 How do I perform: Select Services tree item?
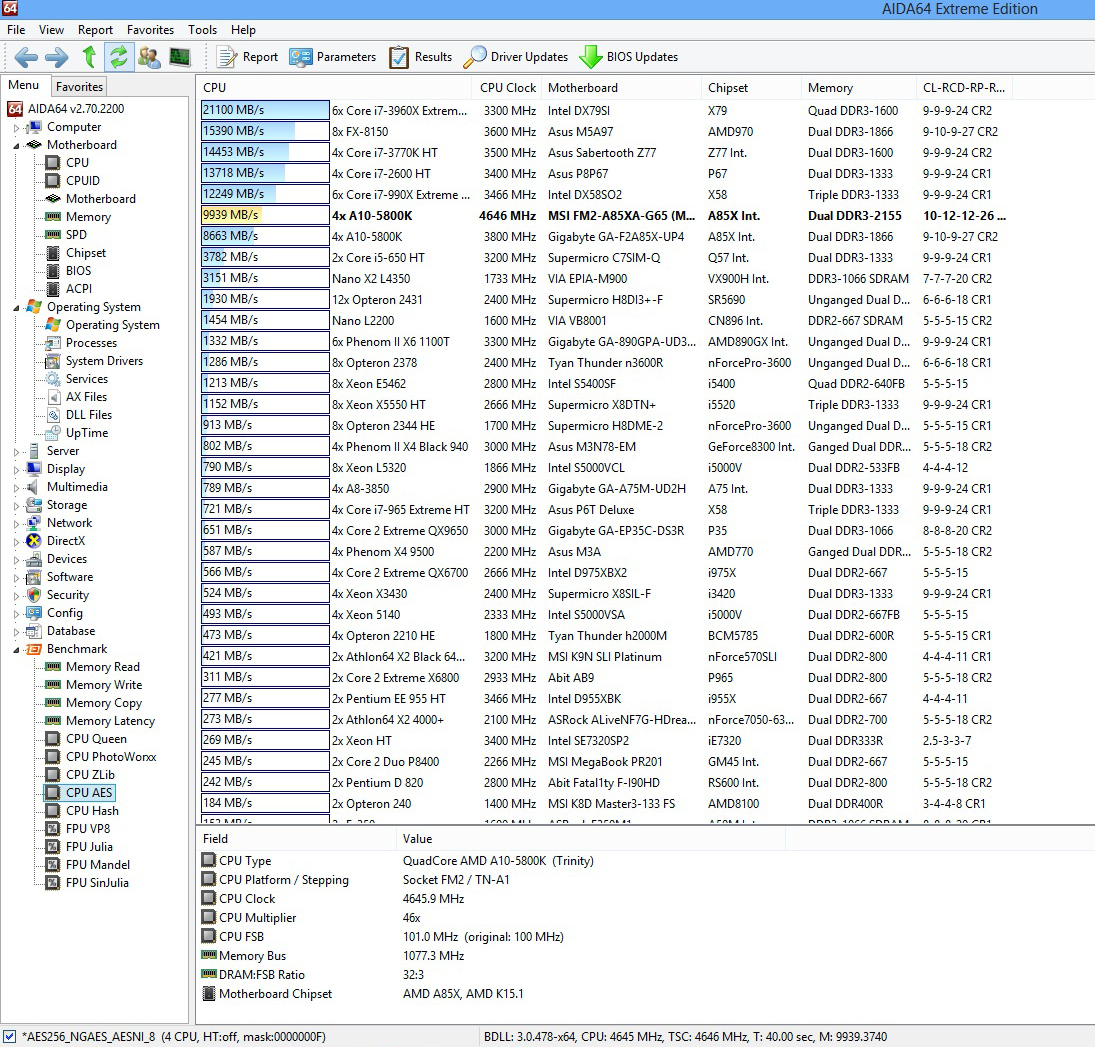coord(87,379)
